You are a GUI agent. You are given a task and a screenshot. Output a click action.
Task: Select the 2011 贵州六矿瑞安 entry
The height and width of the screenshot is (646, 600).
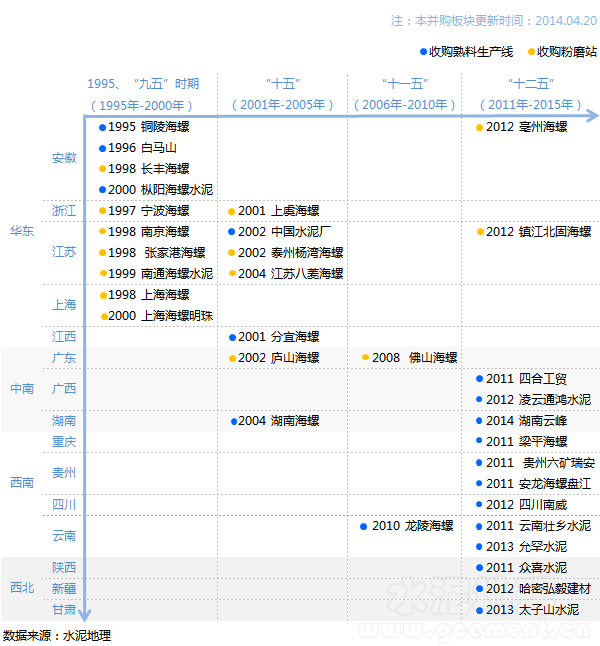(x=536, y=463)
